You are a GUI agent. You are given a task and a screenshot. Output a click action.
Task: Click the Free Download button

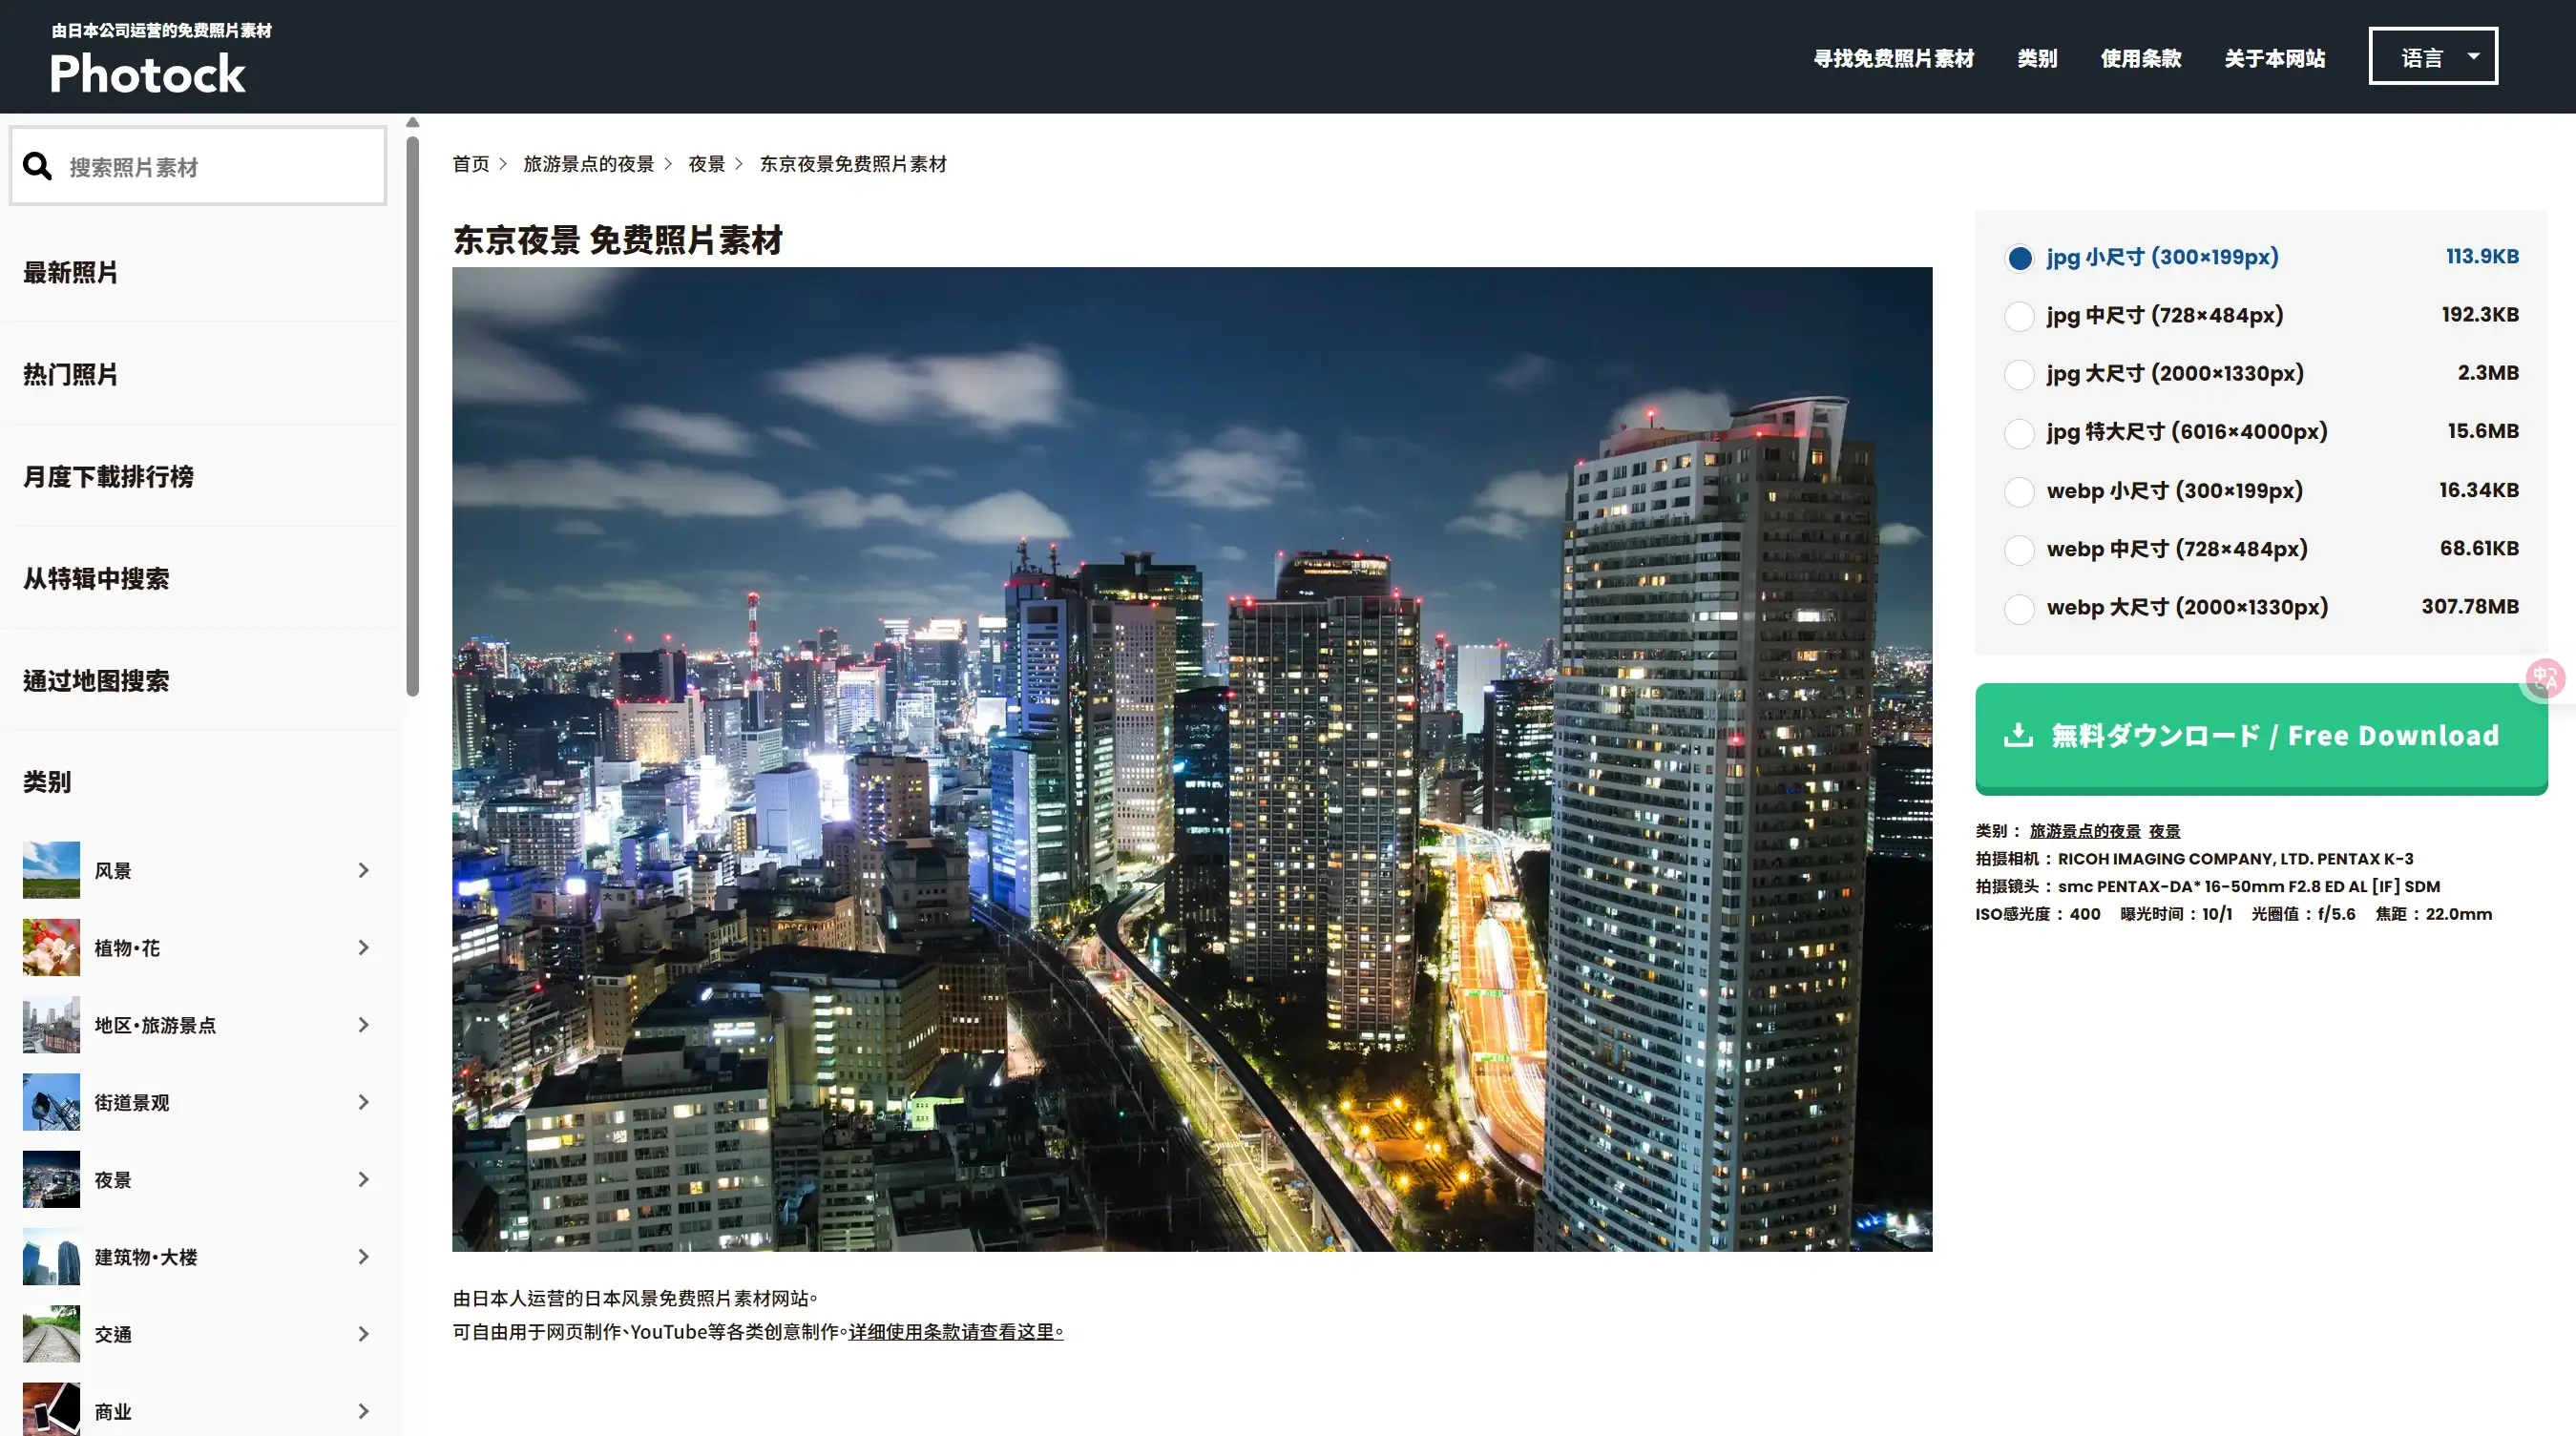coord(2260,737)
